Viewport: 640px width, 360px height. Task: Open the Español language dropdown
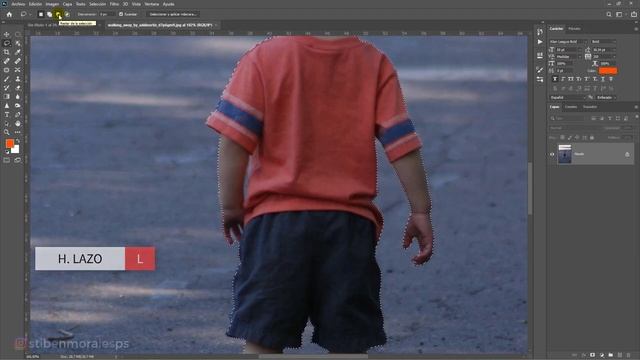click(x=567, y=98)
